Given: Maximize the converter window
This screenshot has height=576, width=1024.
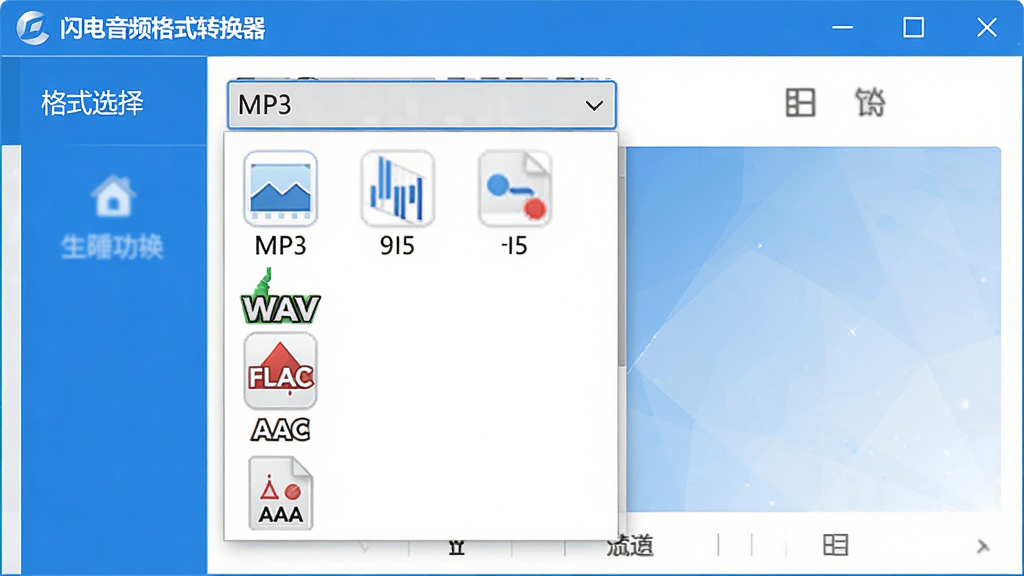Looking at the screenshot, I should (913, 27).
